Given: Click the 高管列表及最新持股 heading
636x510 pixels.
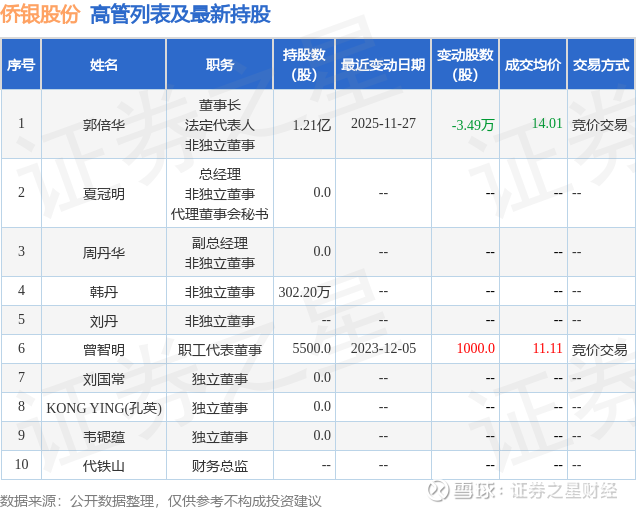Looking at the screenshot, I should 180,14.
